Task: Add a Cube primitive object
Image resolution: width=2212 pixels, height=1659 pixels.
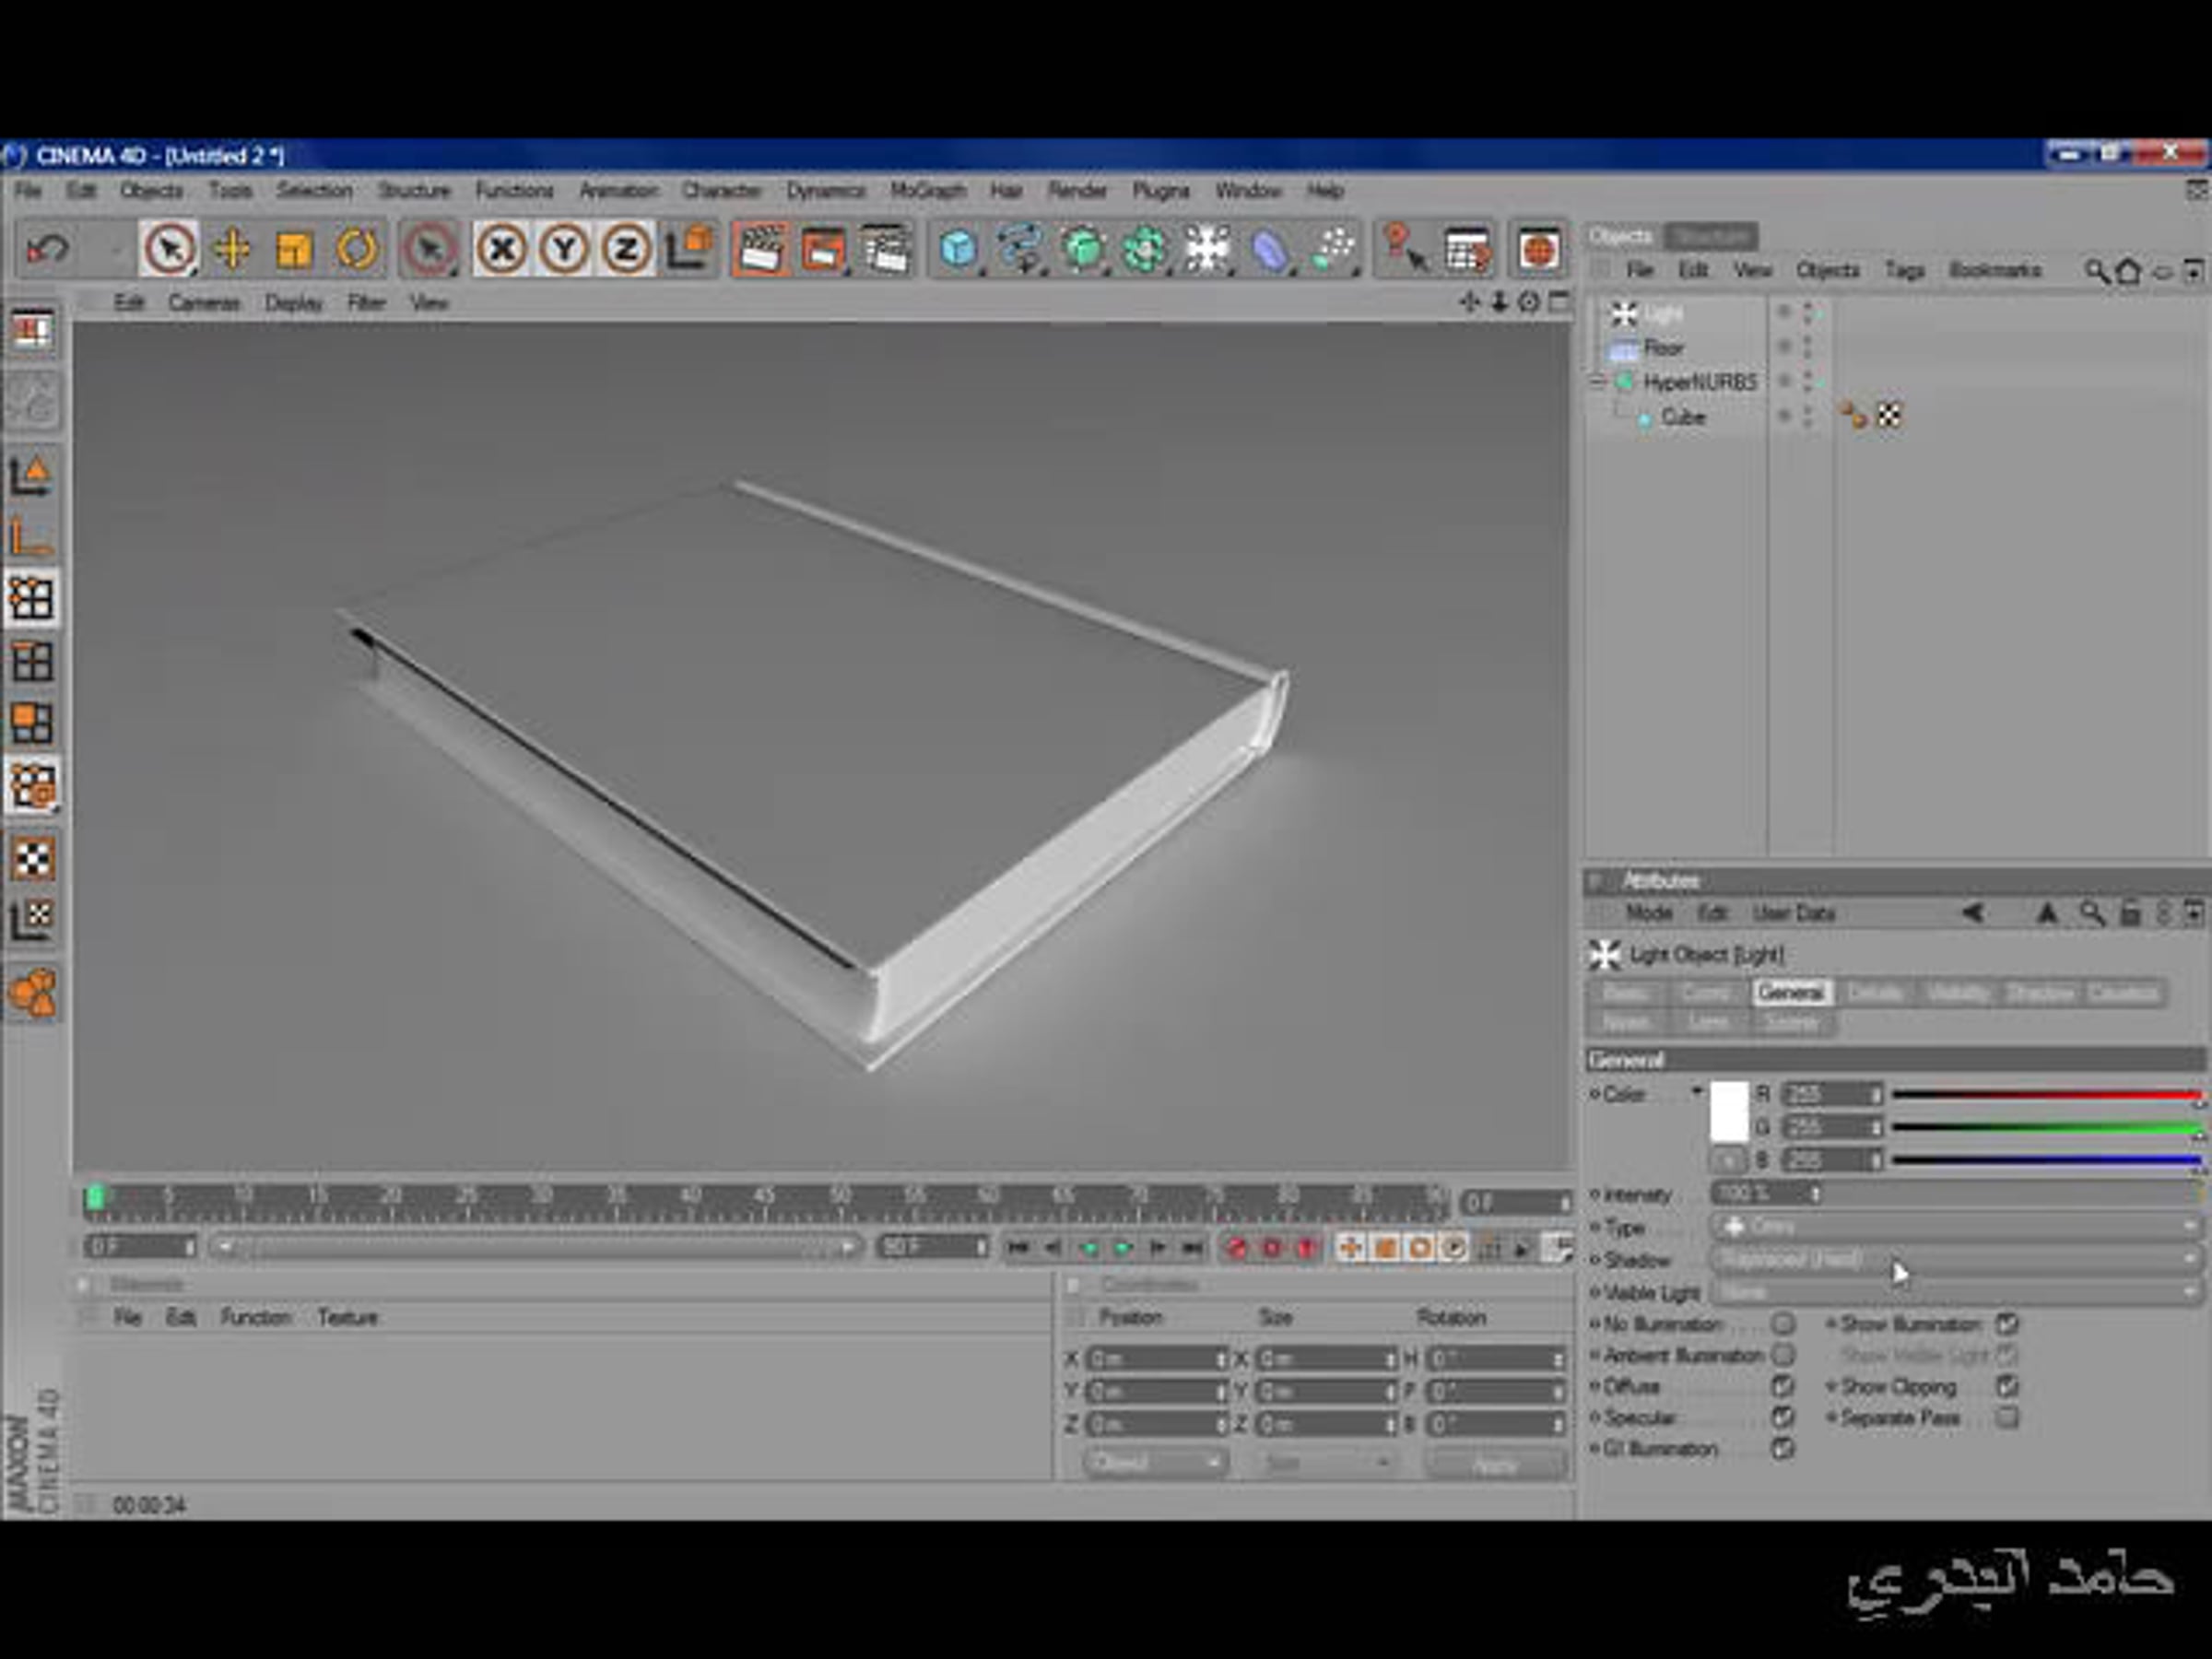Action: (x=958, y=249)
